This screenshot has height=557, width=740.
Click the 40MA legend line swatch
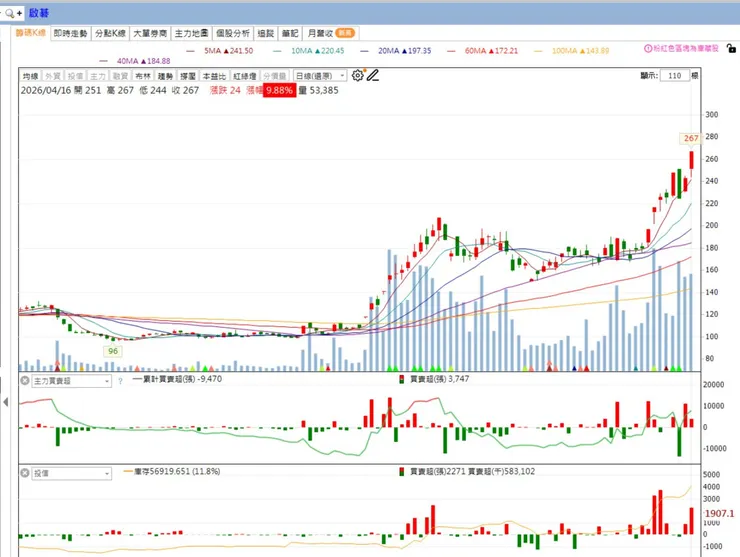click(103, 61)
